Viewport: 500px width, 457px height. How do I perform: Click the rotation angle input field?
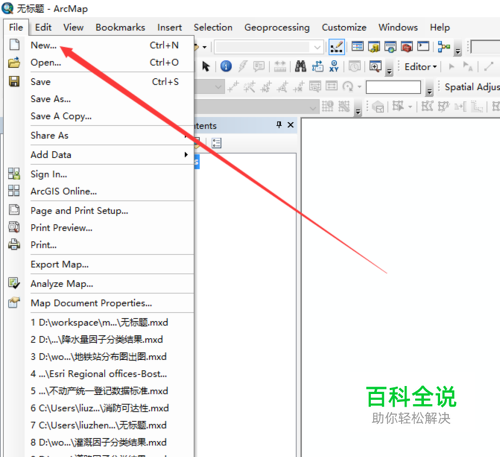pos(393,87)
